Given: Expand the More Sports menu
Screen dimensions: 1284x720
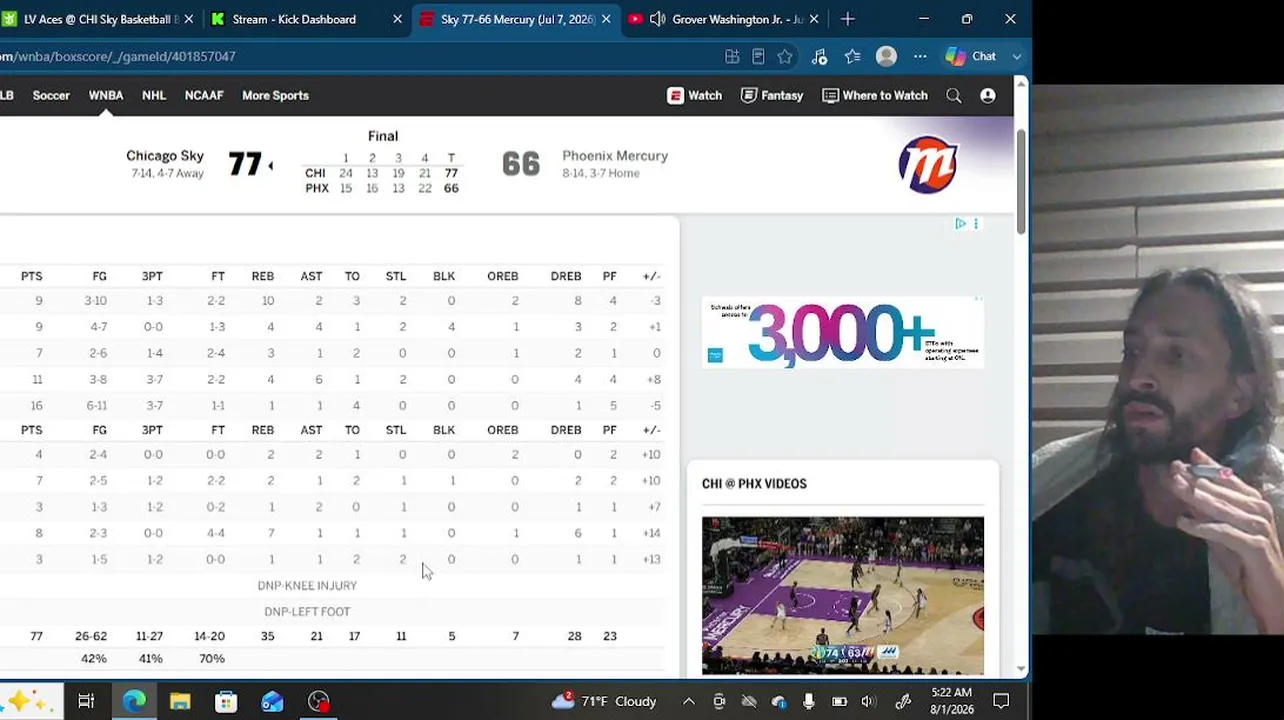Looking at the screenshot, I should tap(275, 96).
